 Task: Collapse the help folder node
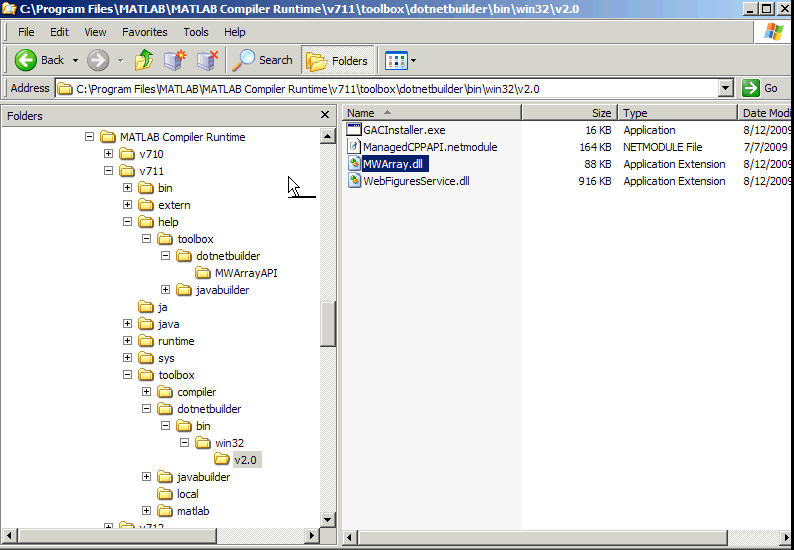128,222
